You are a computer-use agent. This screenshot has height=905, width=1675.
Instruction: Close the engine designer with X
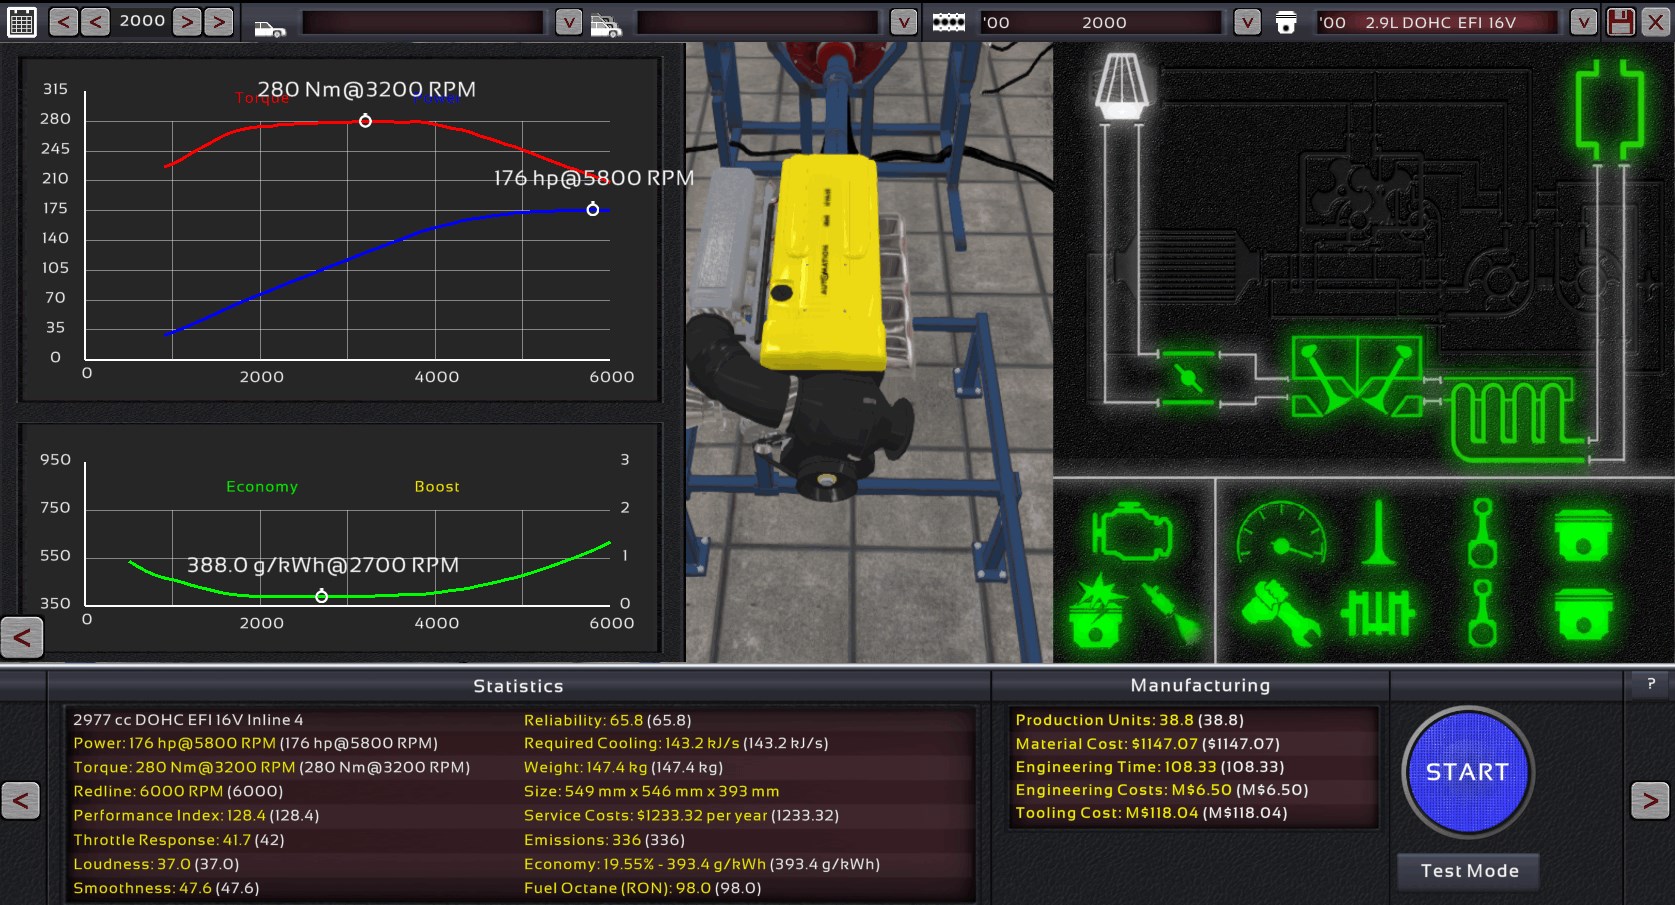(x=1656, y=22)
